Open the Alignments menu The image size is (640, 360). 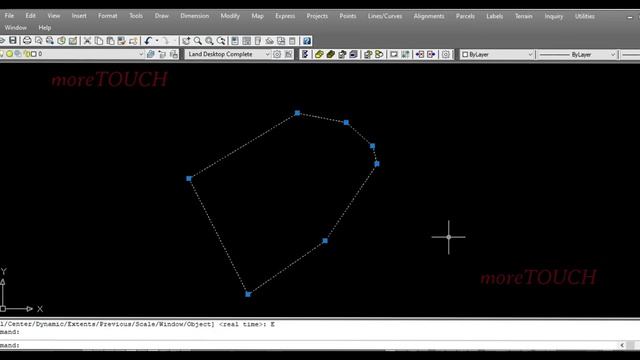click(429, 16)
